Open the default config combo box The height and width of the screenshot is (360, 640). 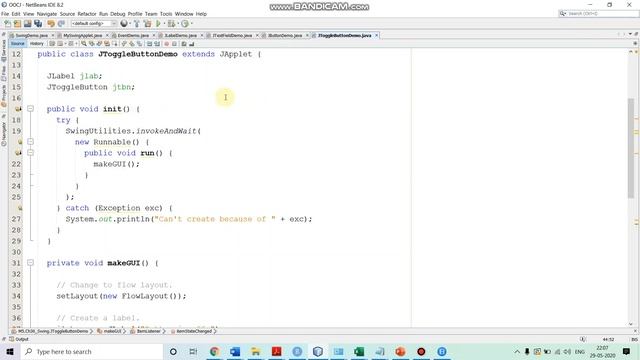pos(93,24)
